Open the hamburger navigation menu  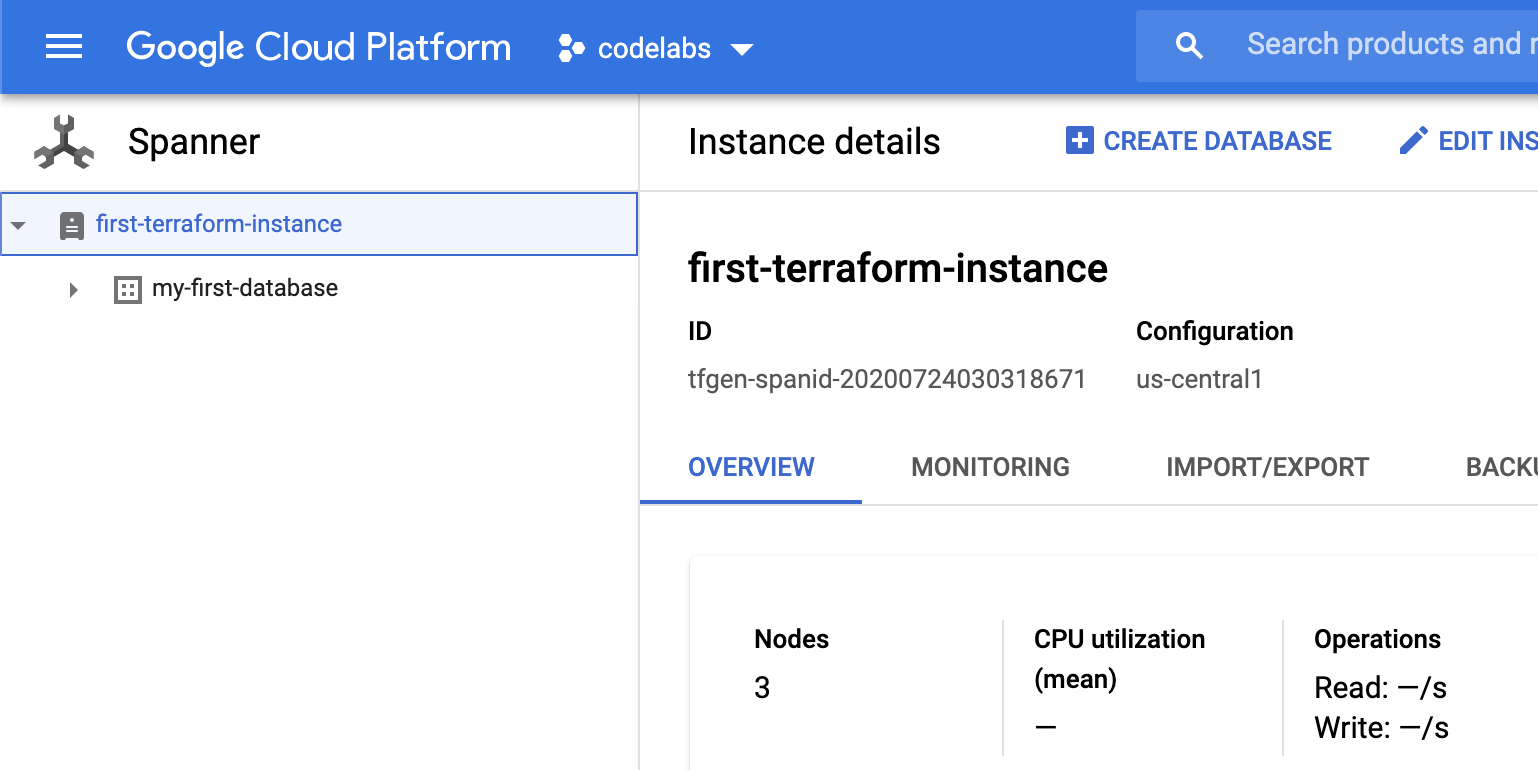64,46
